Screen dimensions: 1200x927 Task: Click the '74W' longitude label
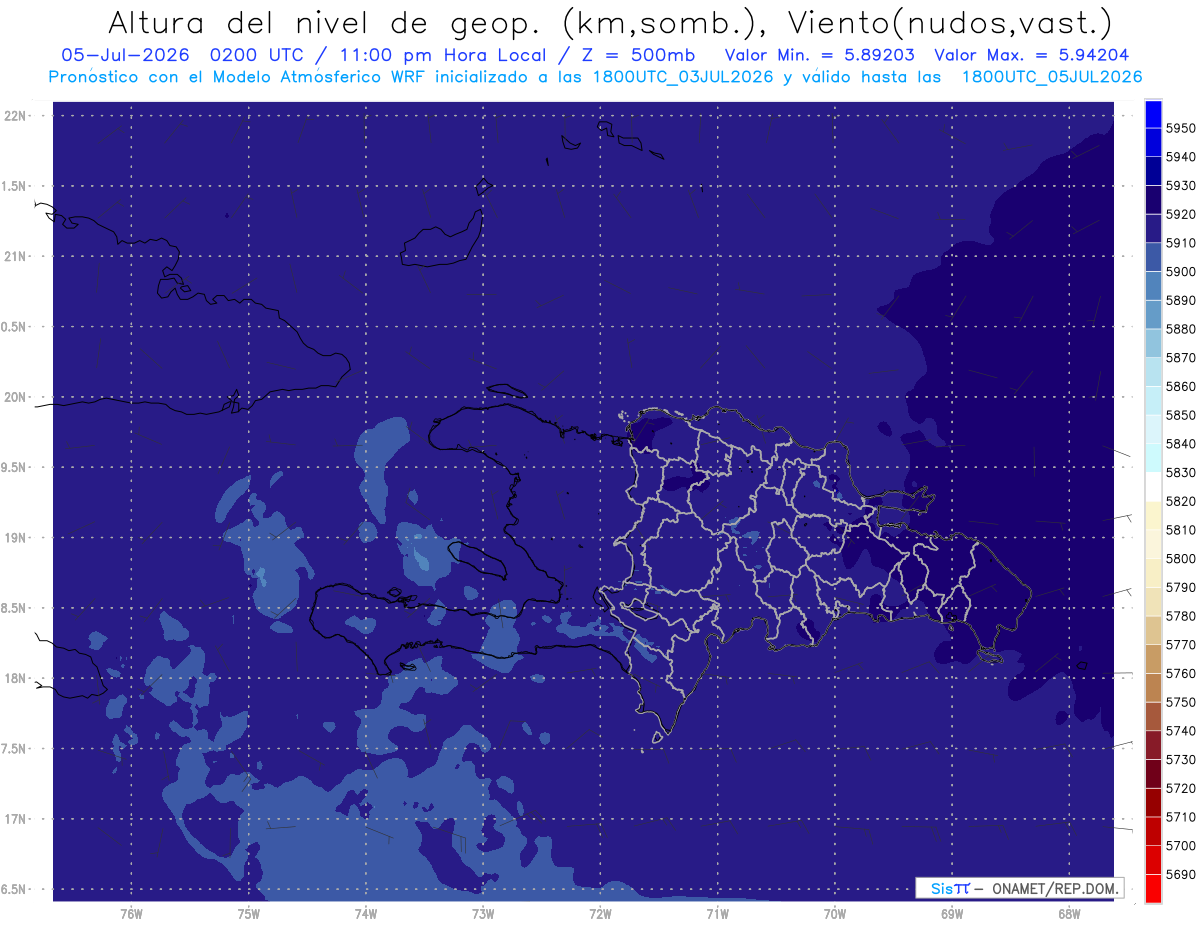[x=365, y=913]
